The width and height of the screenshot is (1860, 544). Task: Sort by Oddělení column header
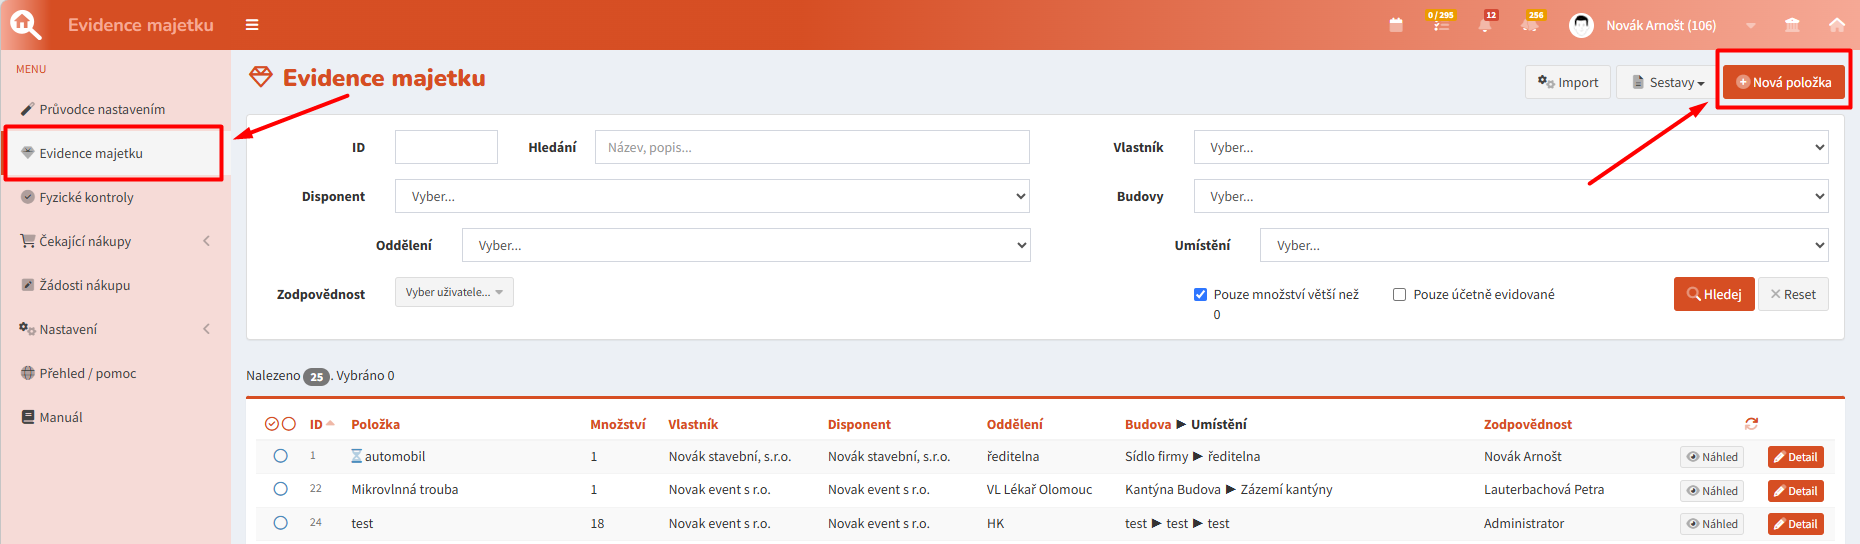[x=1015, y=424]
